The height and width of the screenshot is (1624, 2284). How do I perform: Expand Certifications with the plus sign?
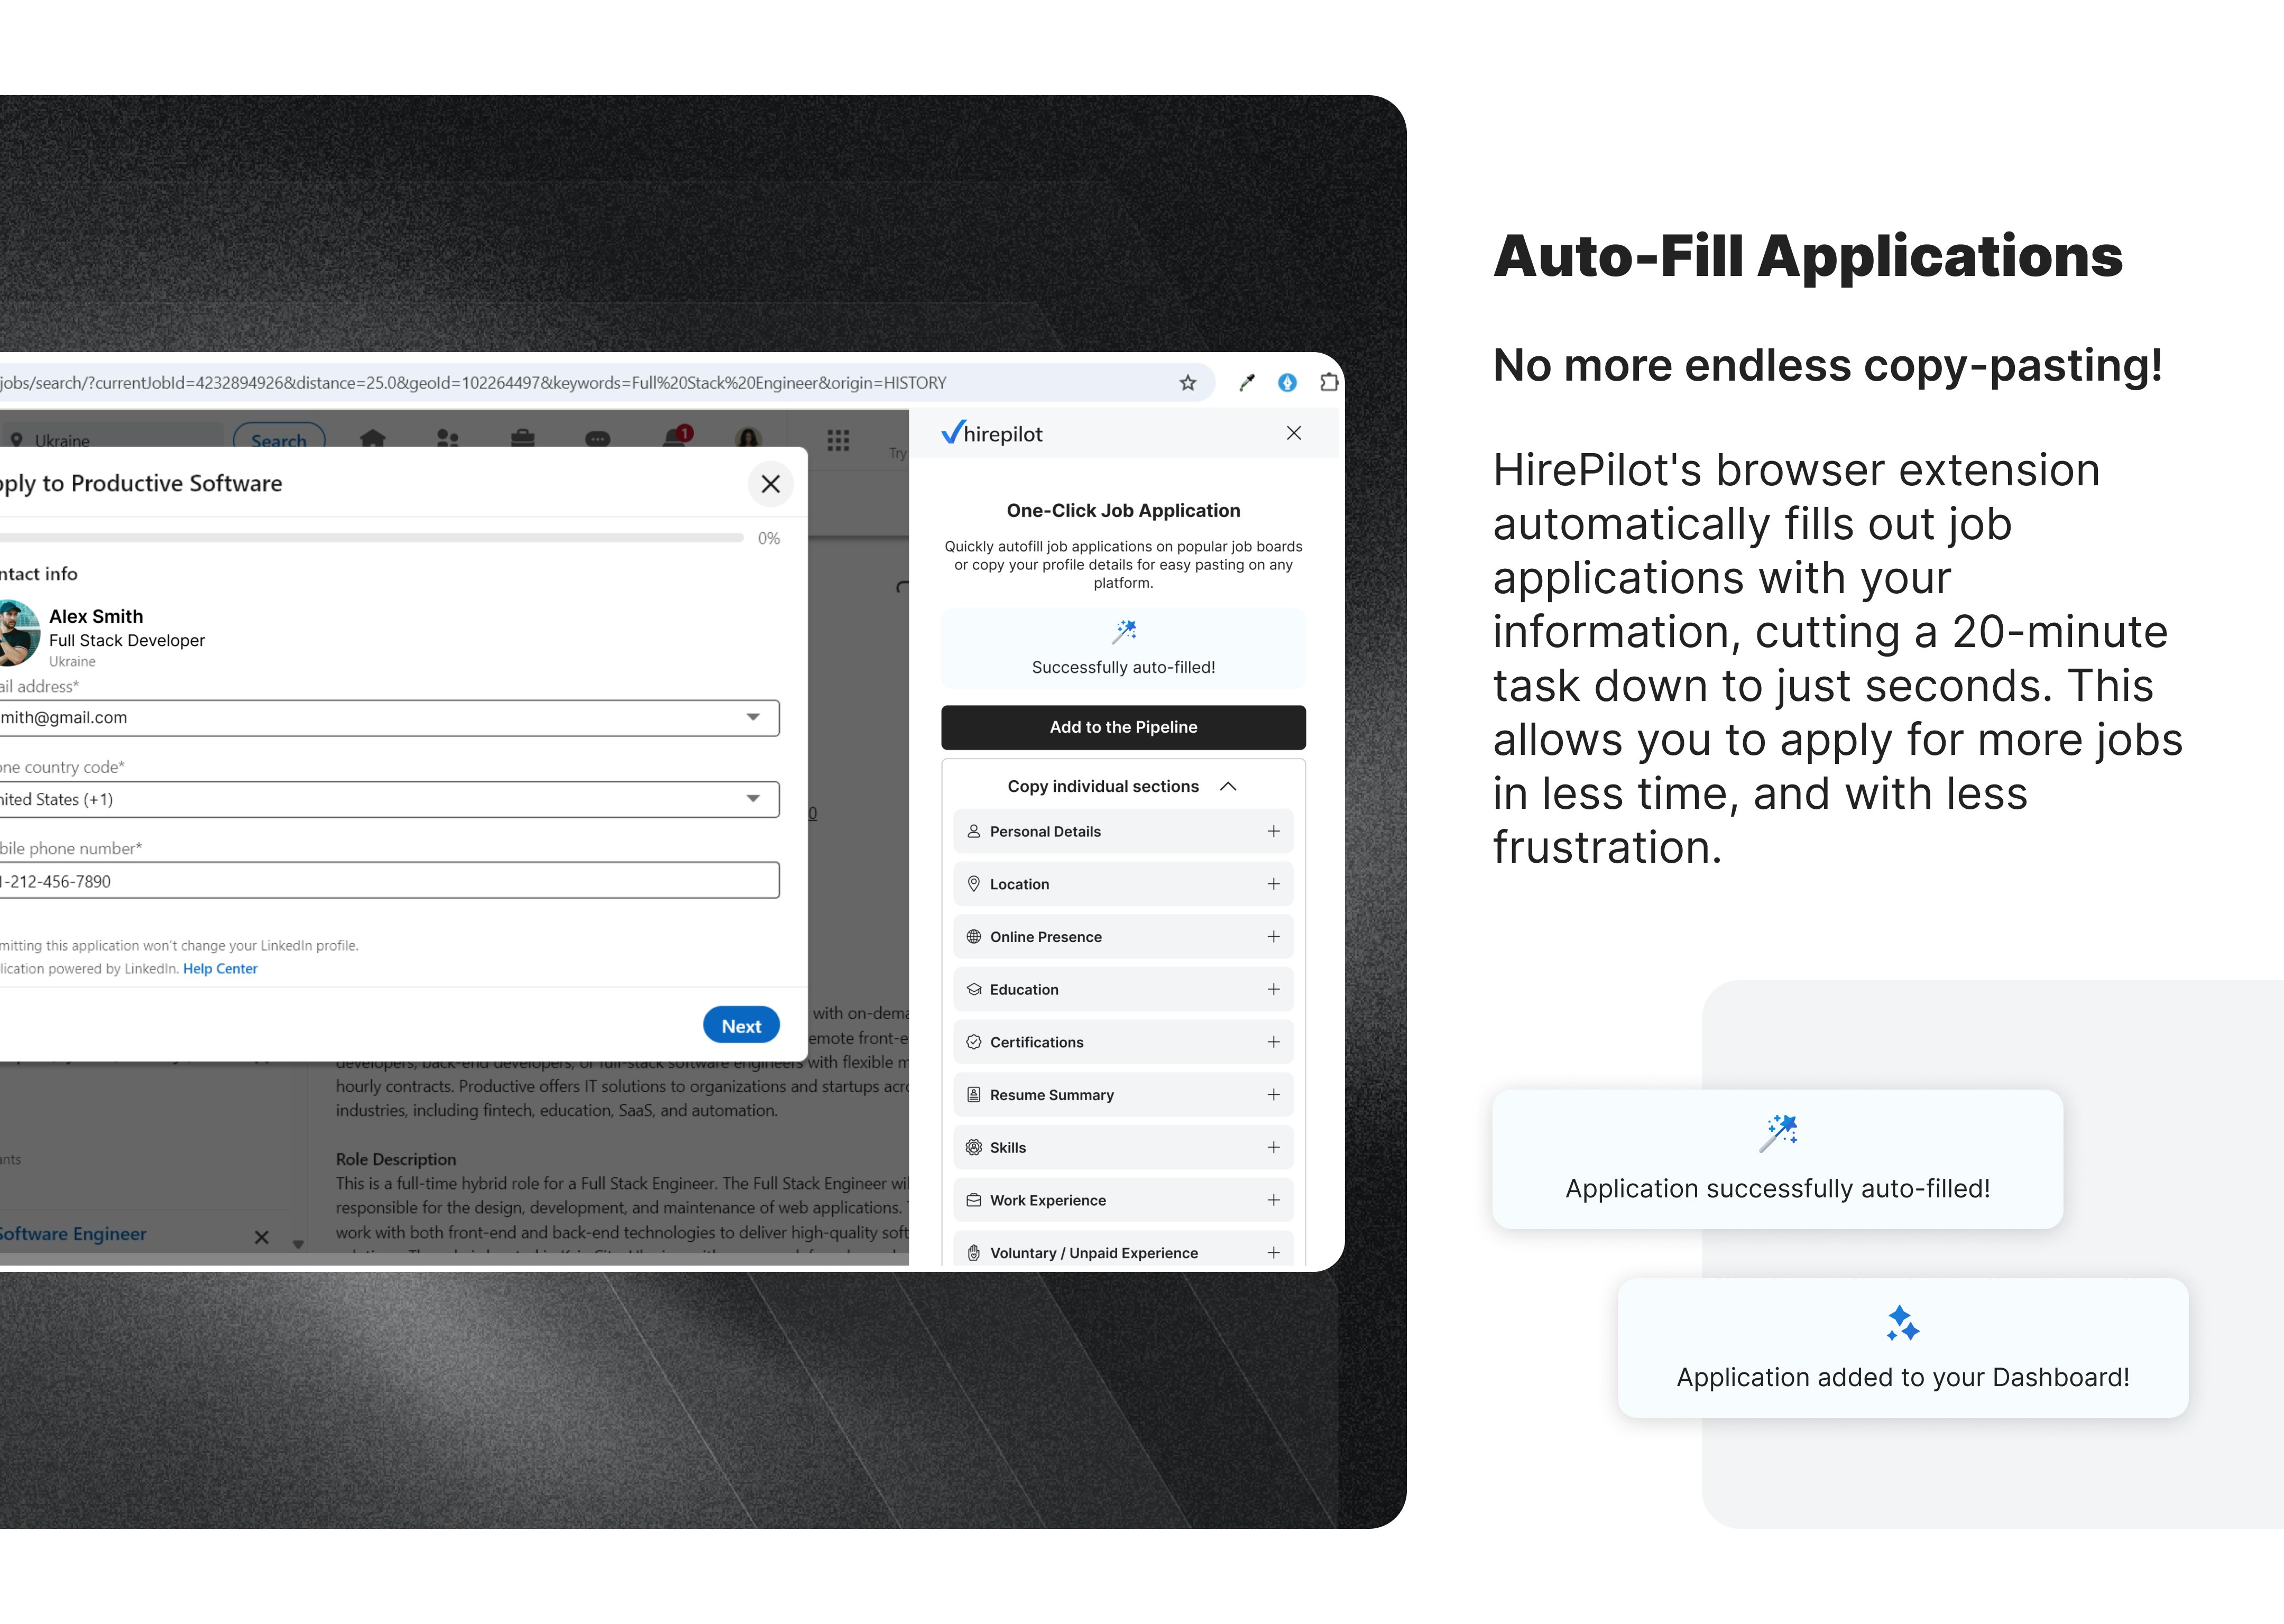pos(1273,1042)
